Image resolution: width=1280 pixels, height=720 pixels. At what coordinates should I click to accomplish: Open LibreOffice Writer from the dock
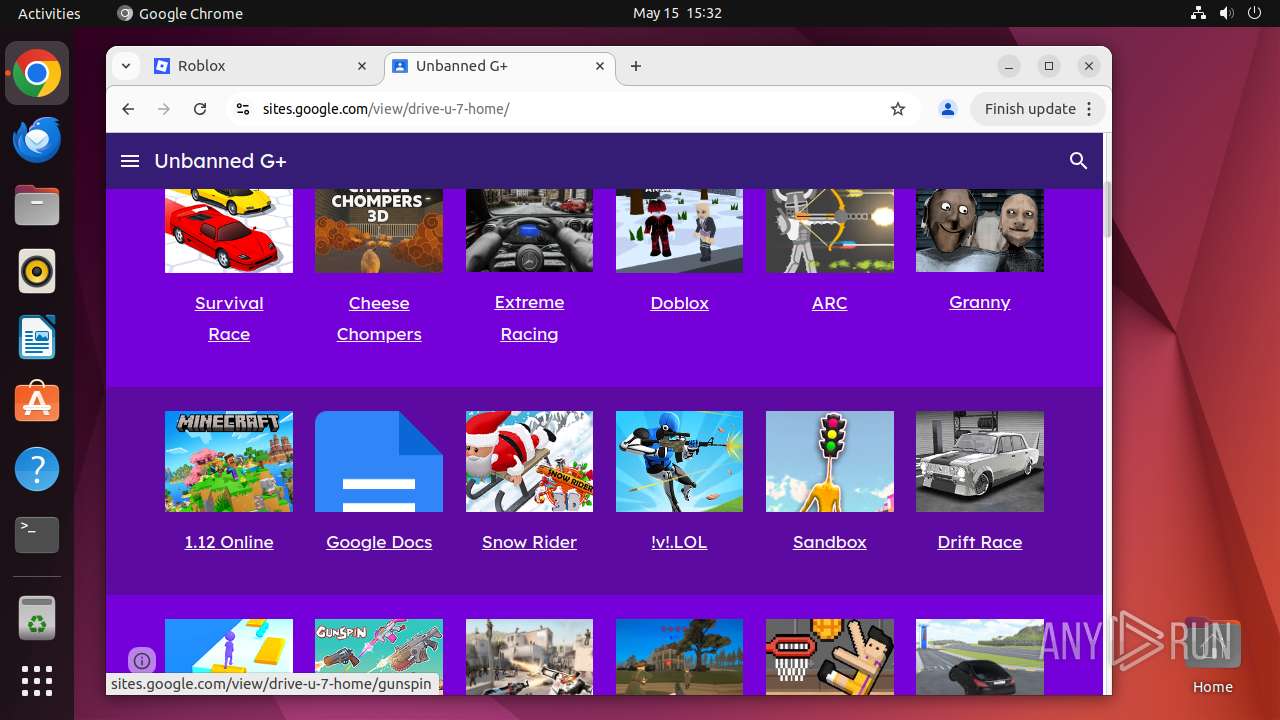(37, 337)
